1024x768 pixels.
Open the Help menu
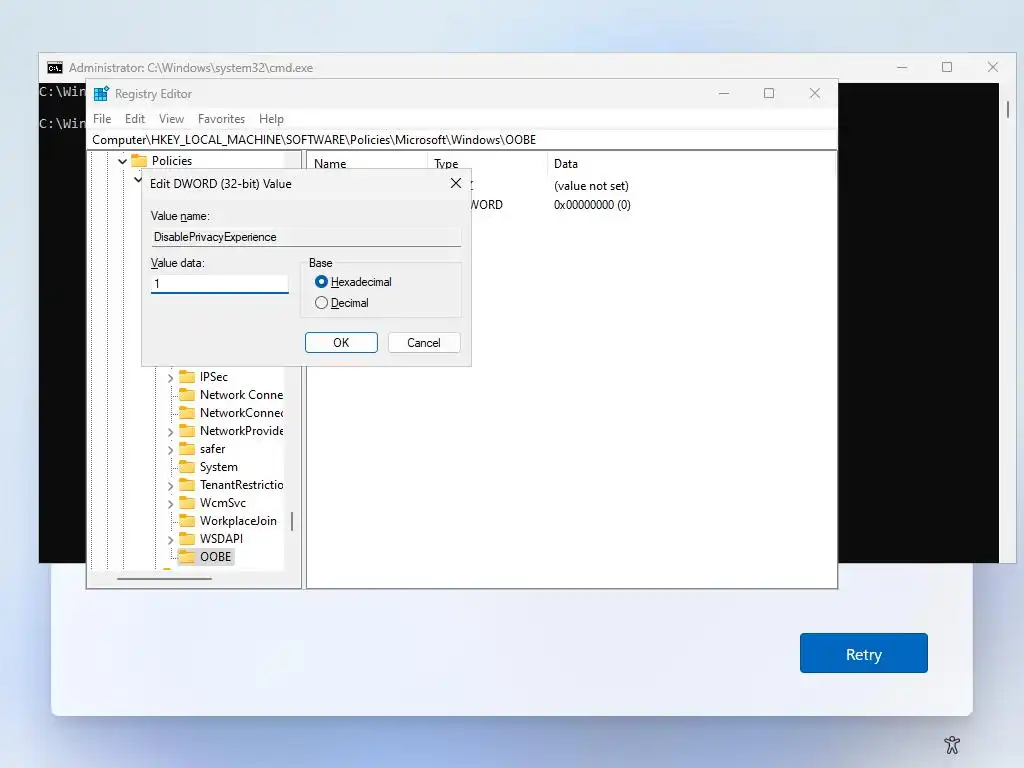click(x=271, y=119)
